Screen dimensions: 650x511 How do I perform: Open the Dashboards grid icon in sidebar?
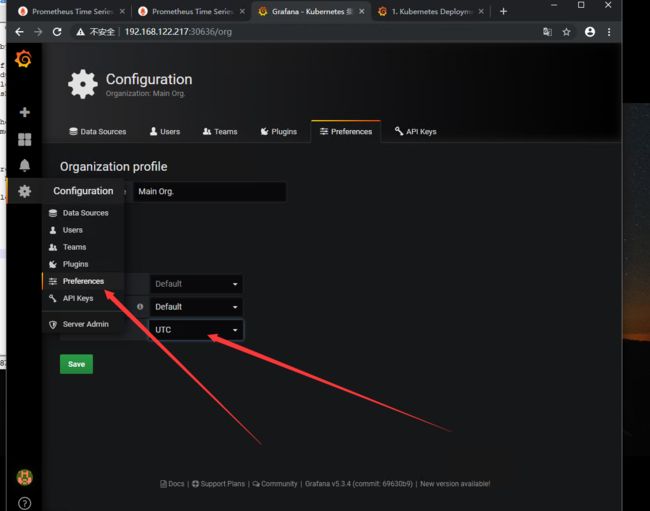pyautogui.click(x=24, y=139)
